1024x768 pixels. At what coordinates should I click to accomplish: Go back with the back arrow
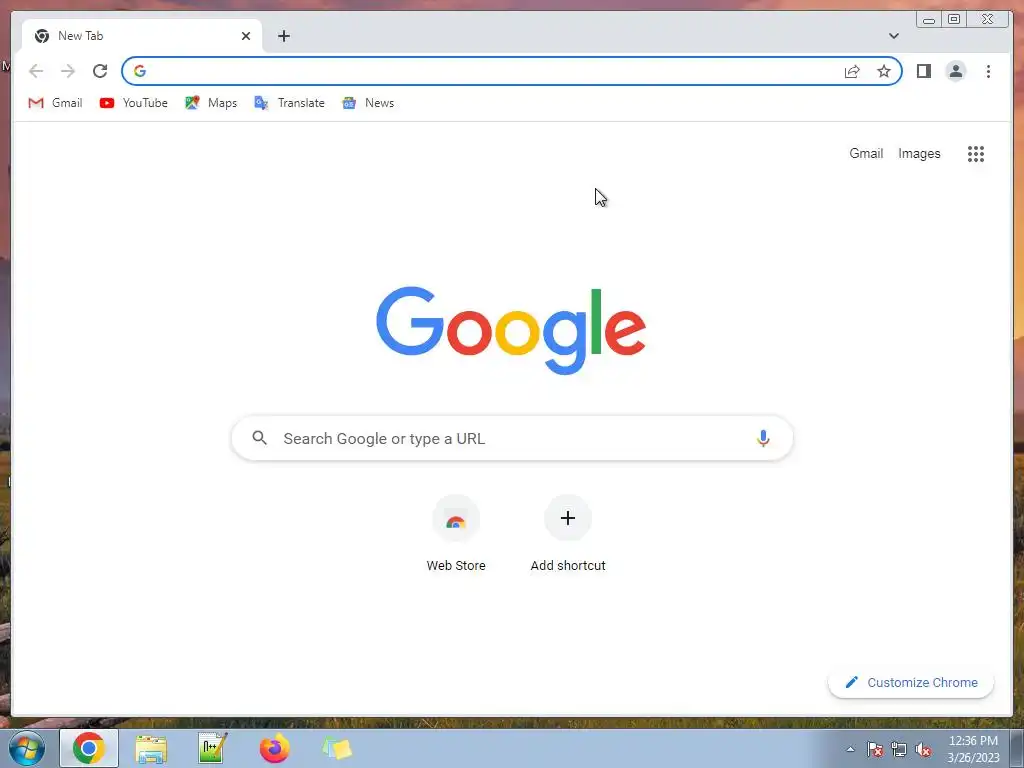36,71
